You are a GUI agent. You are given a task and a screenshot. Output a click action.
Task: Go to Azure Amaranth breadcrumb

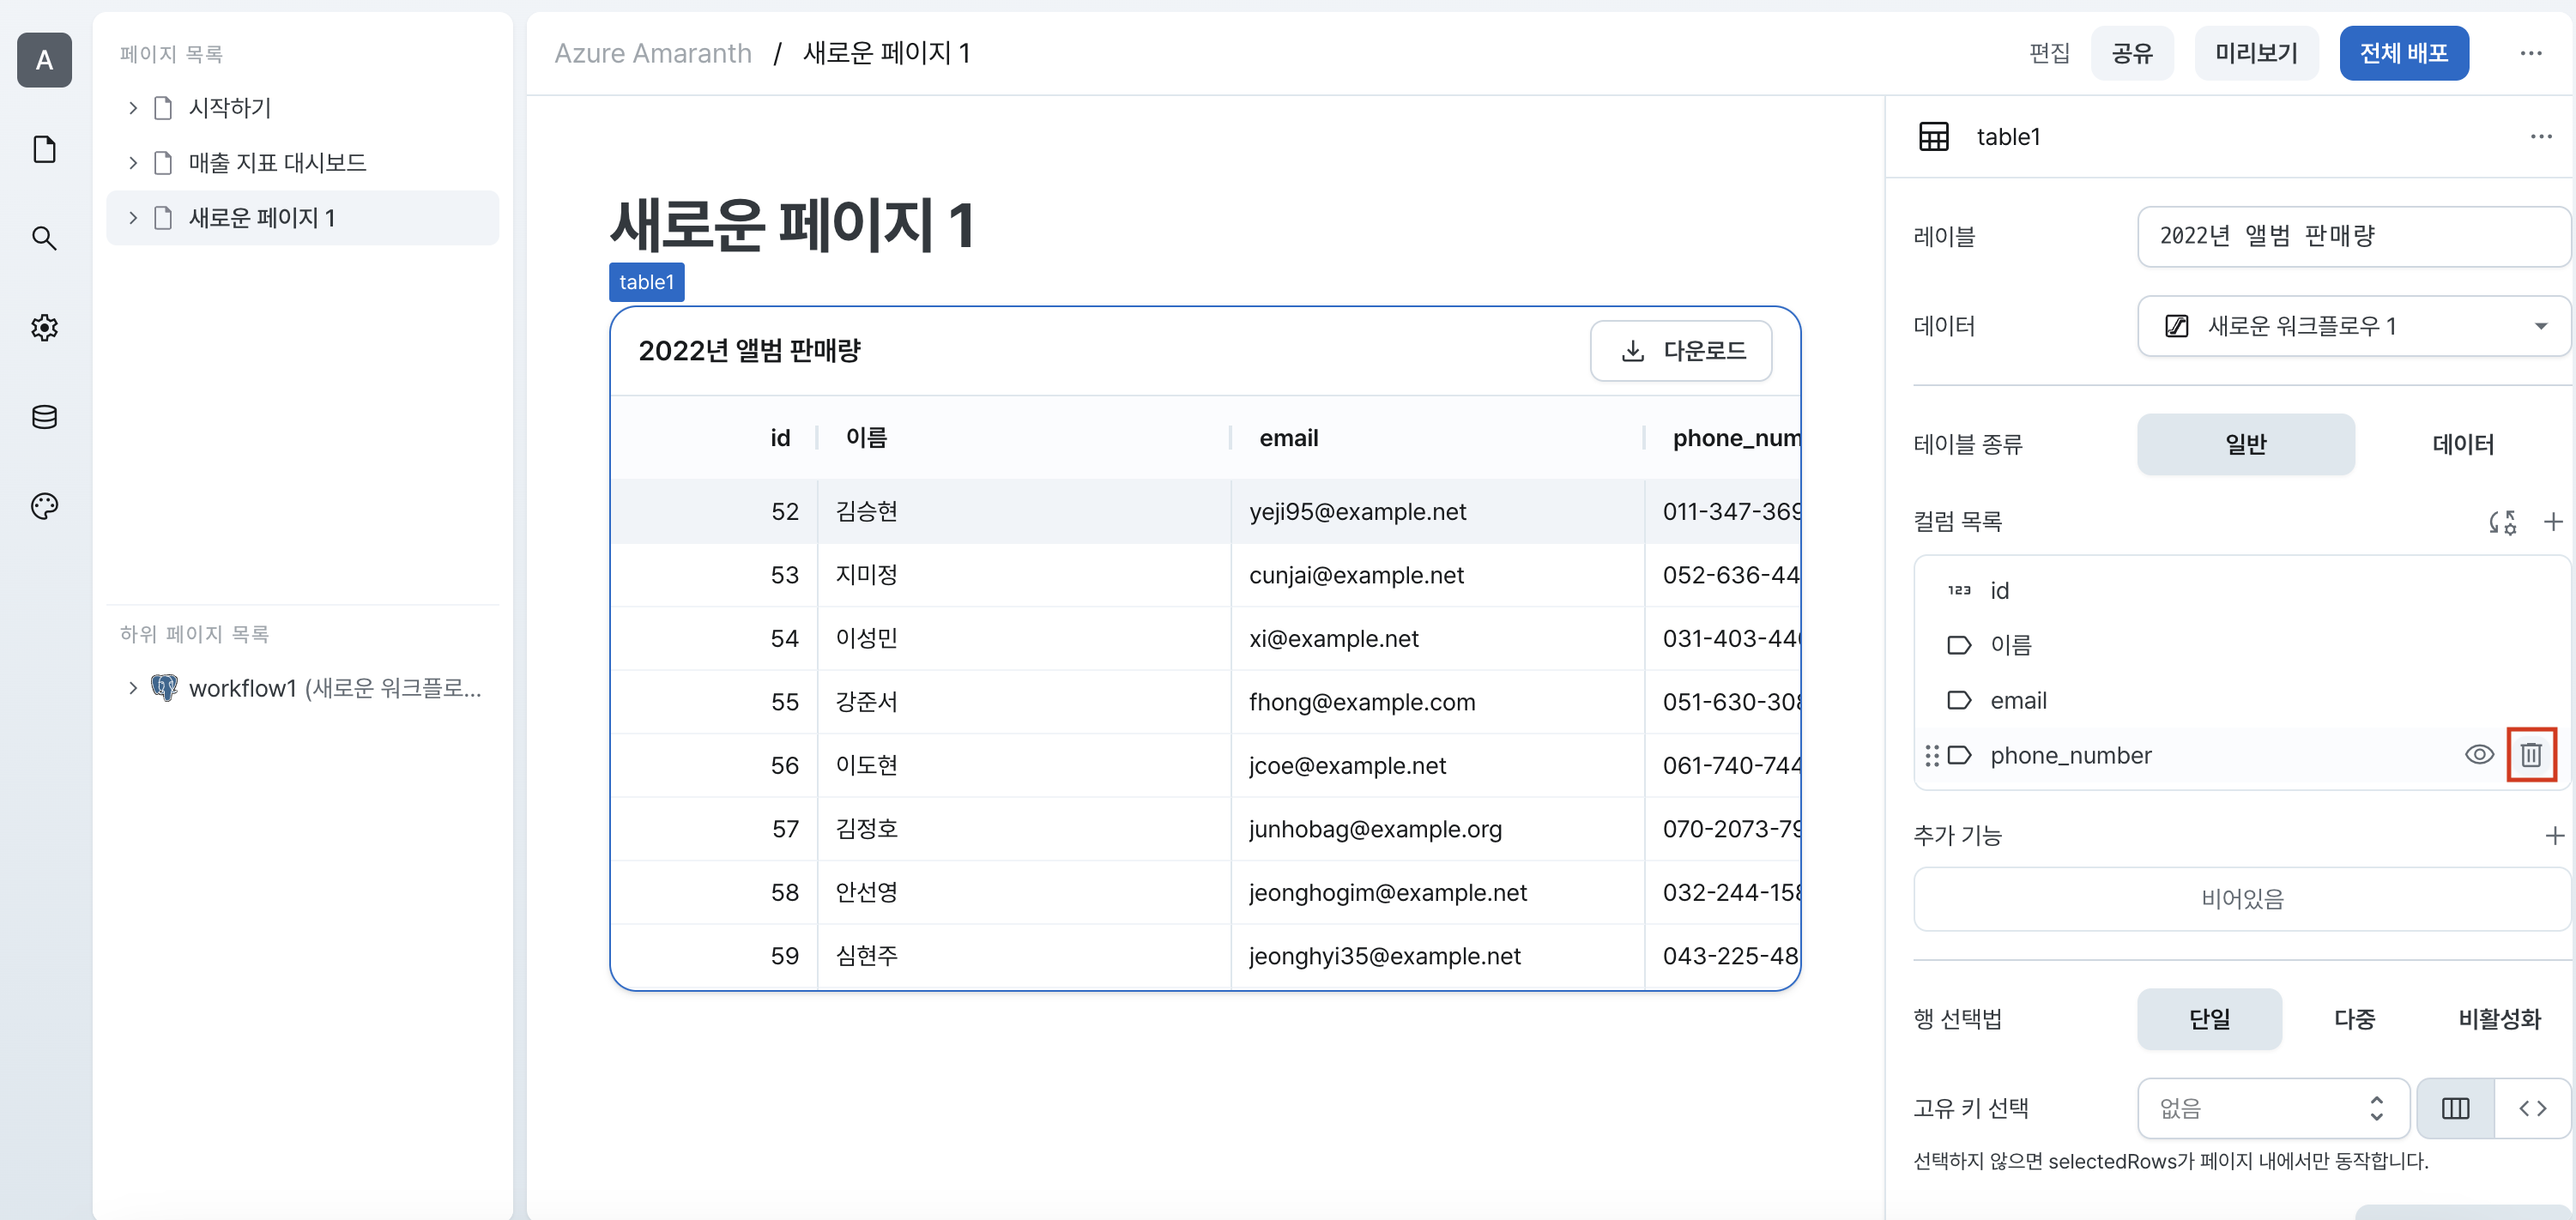pos(653,53)
